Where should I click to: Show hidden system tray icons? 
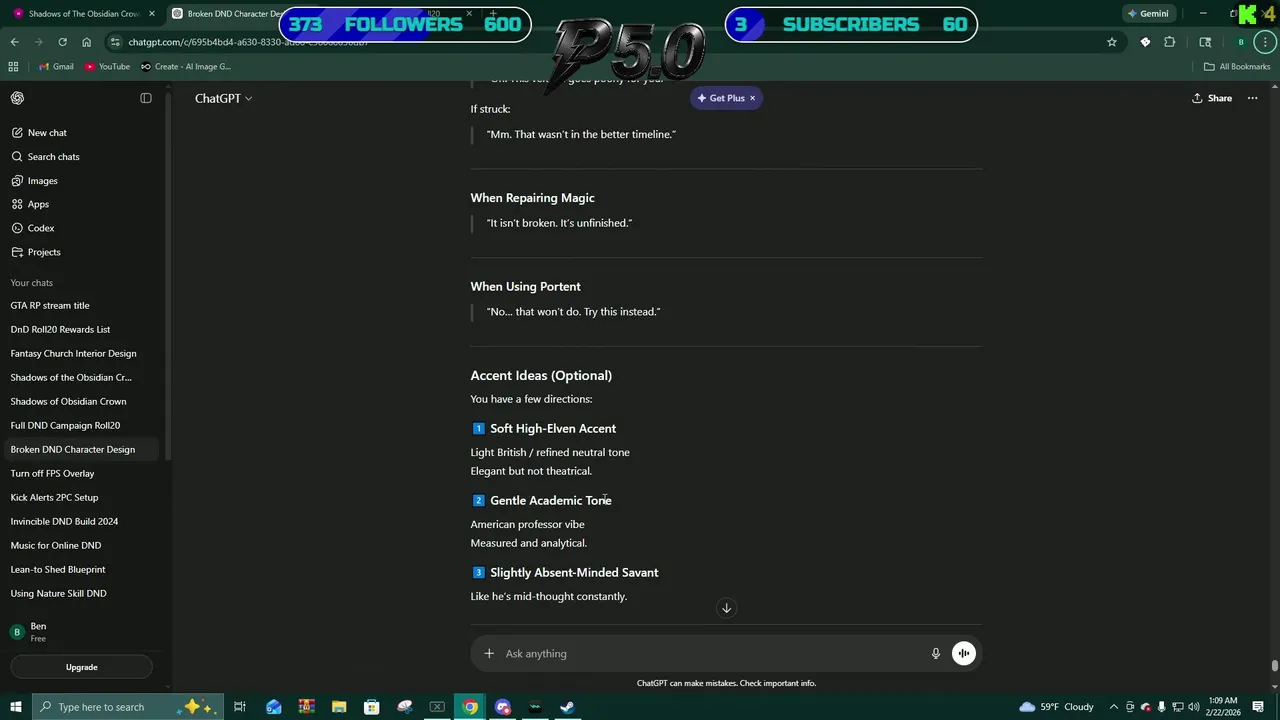click(1114, 707)
